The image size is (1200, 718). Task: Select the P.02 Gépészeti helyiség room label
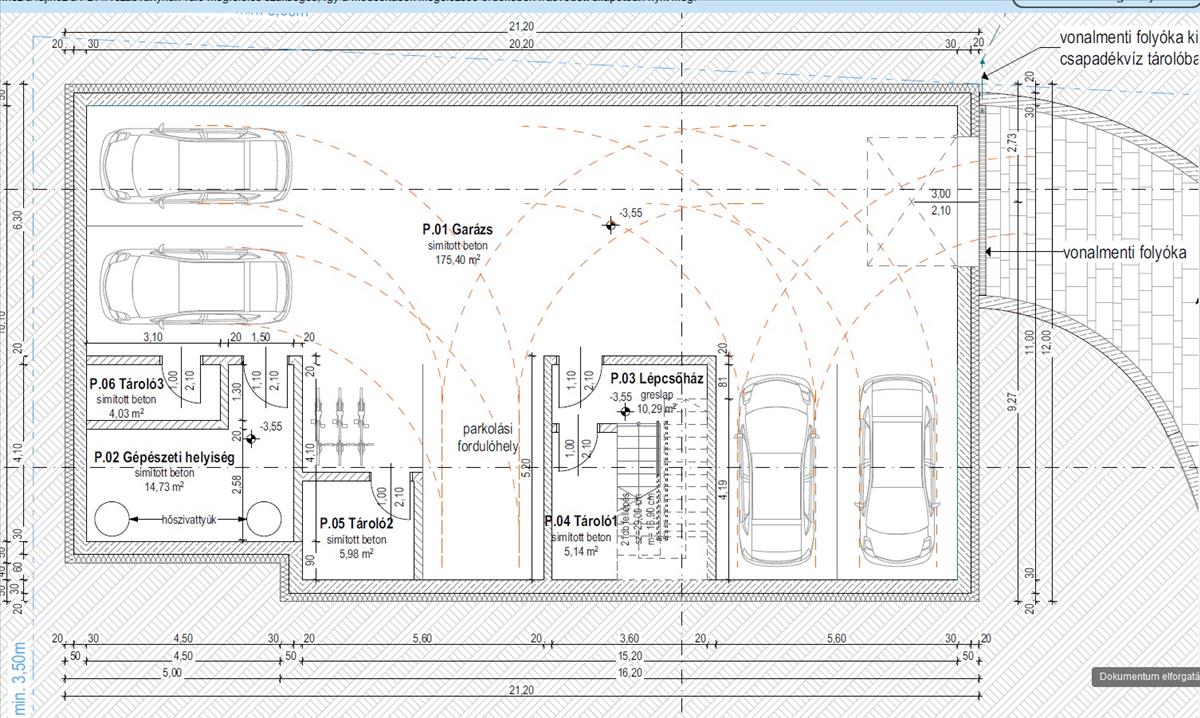pyautogui.click(x=163, y=457)
